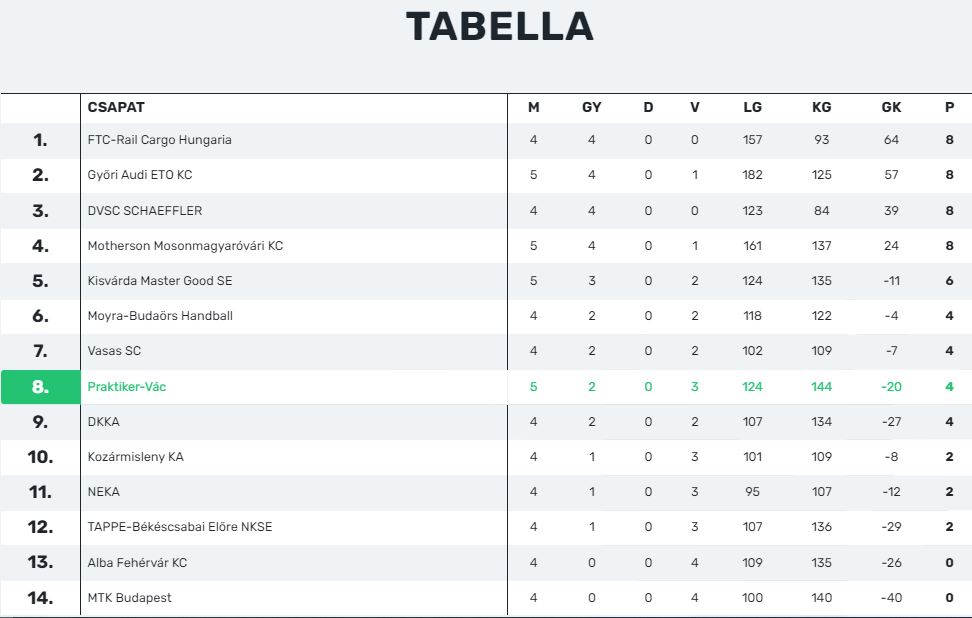The image size is (972, 618).
Task: Click the FTC-Rail Cargo Hungaria team name
Action: click(159, 140)
